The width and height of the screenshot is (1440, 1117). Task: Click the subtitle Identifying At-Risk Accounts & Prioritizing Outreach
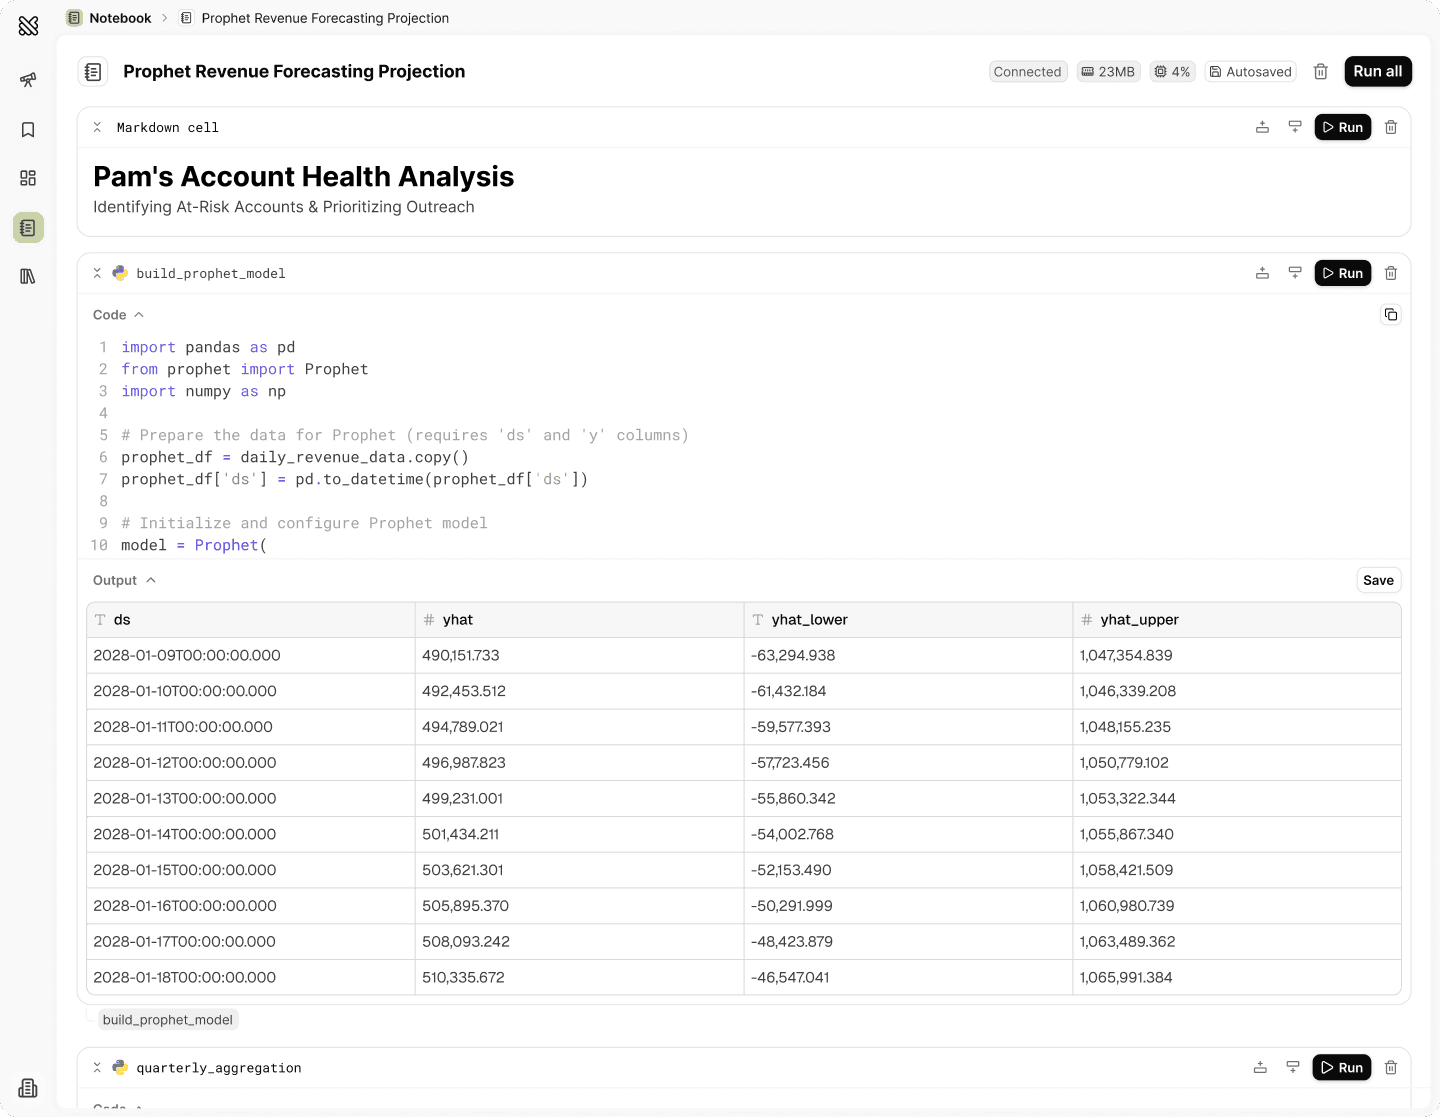coord(284,207)
